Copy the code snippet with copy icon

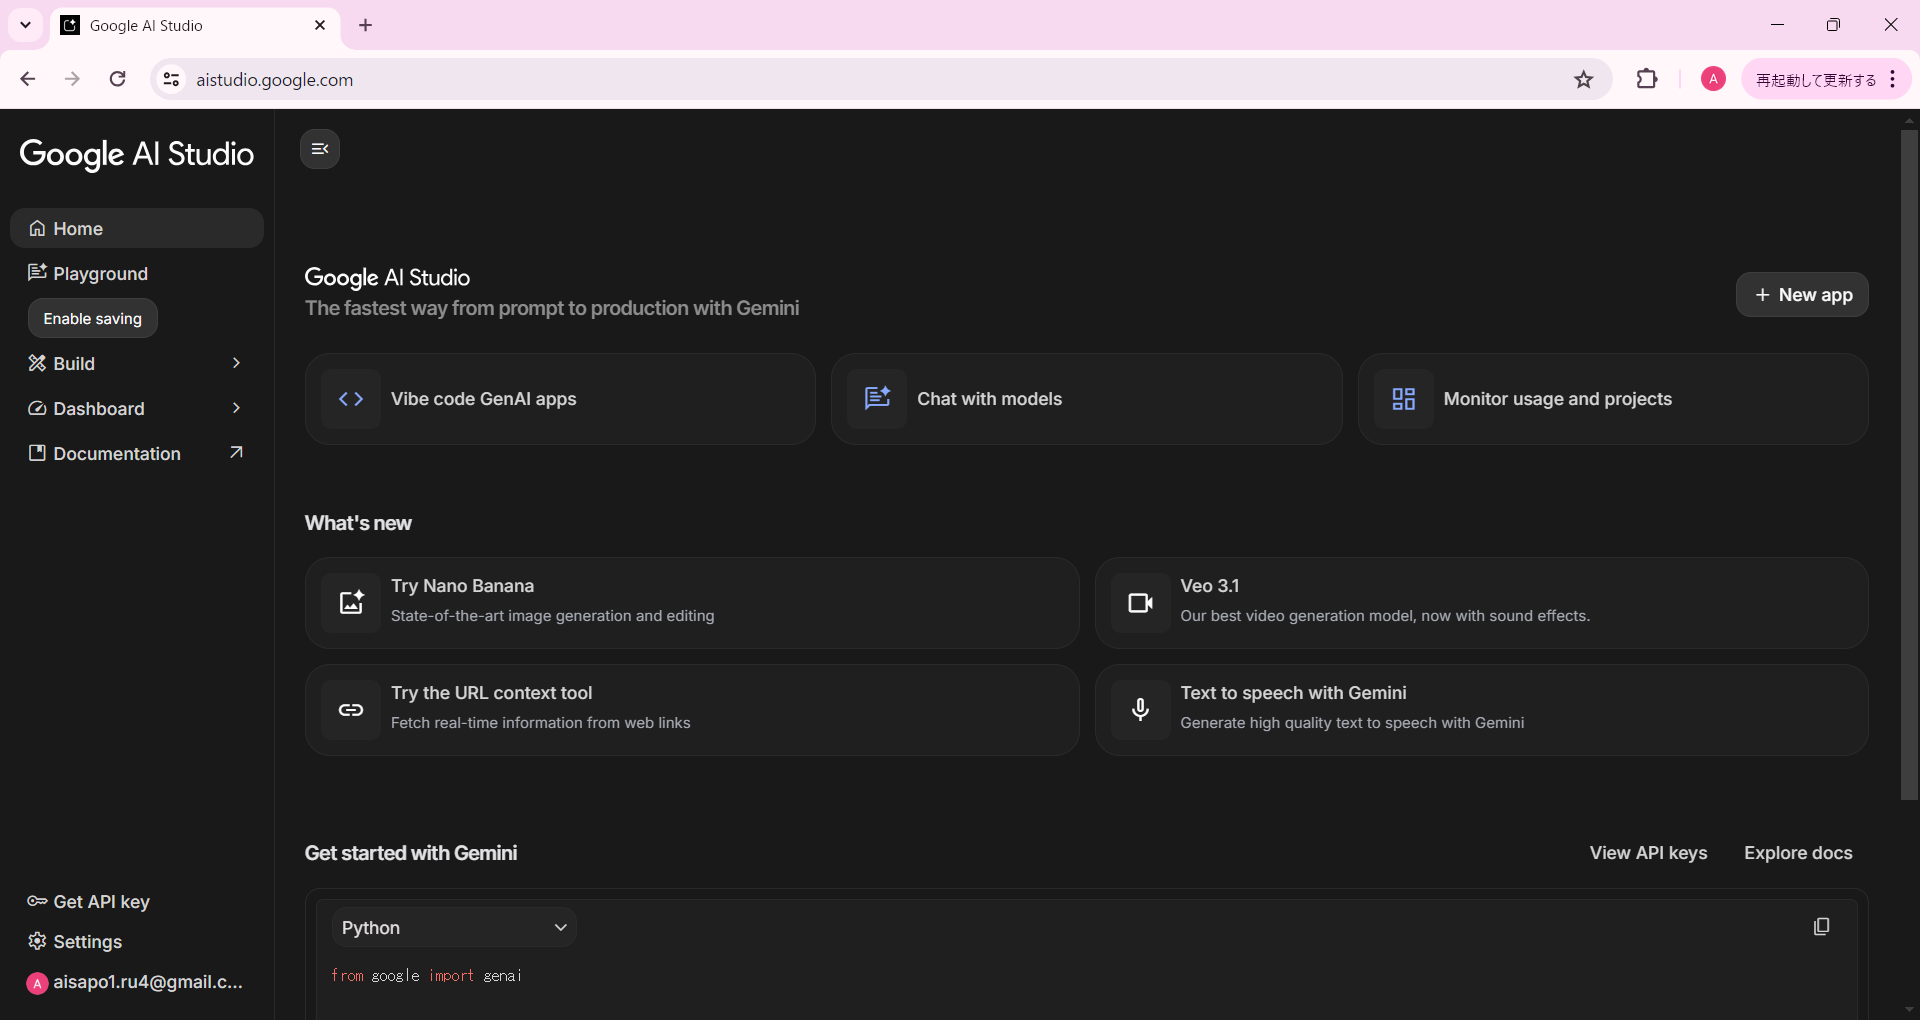pyautogui.click(x=1821, y=927)
